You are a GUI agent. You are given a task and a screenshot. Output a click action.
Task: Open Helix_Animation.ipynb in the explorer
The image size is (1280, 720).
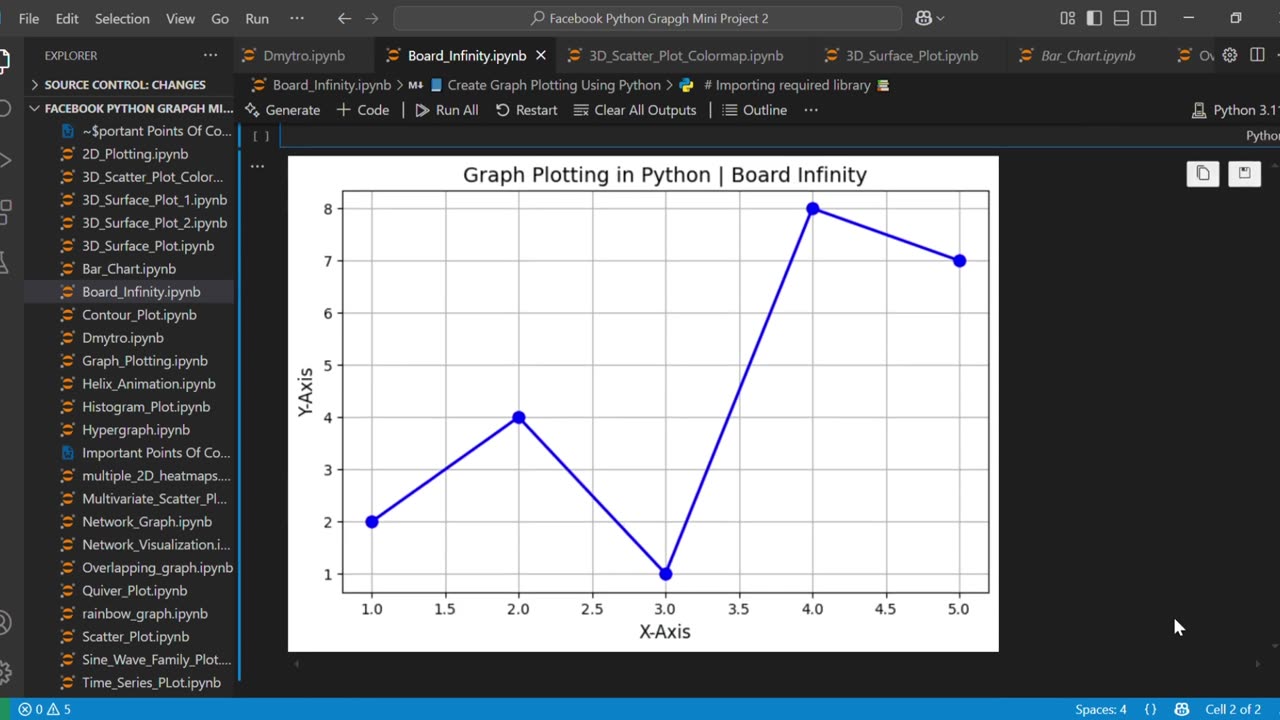(148, 384)
